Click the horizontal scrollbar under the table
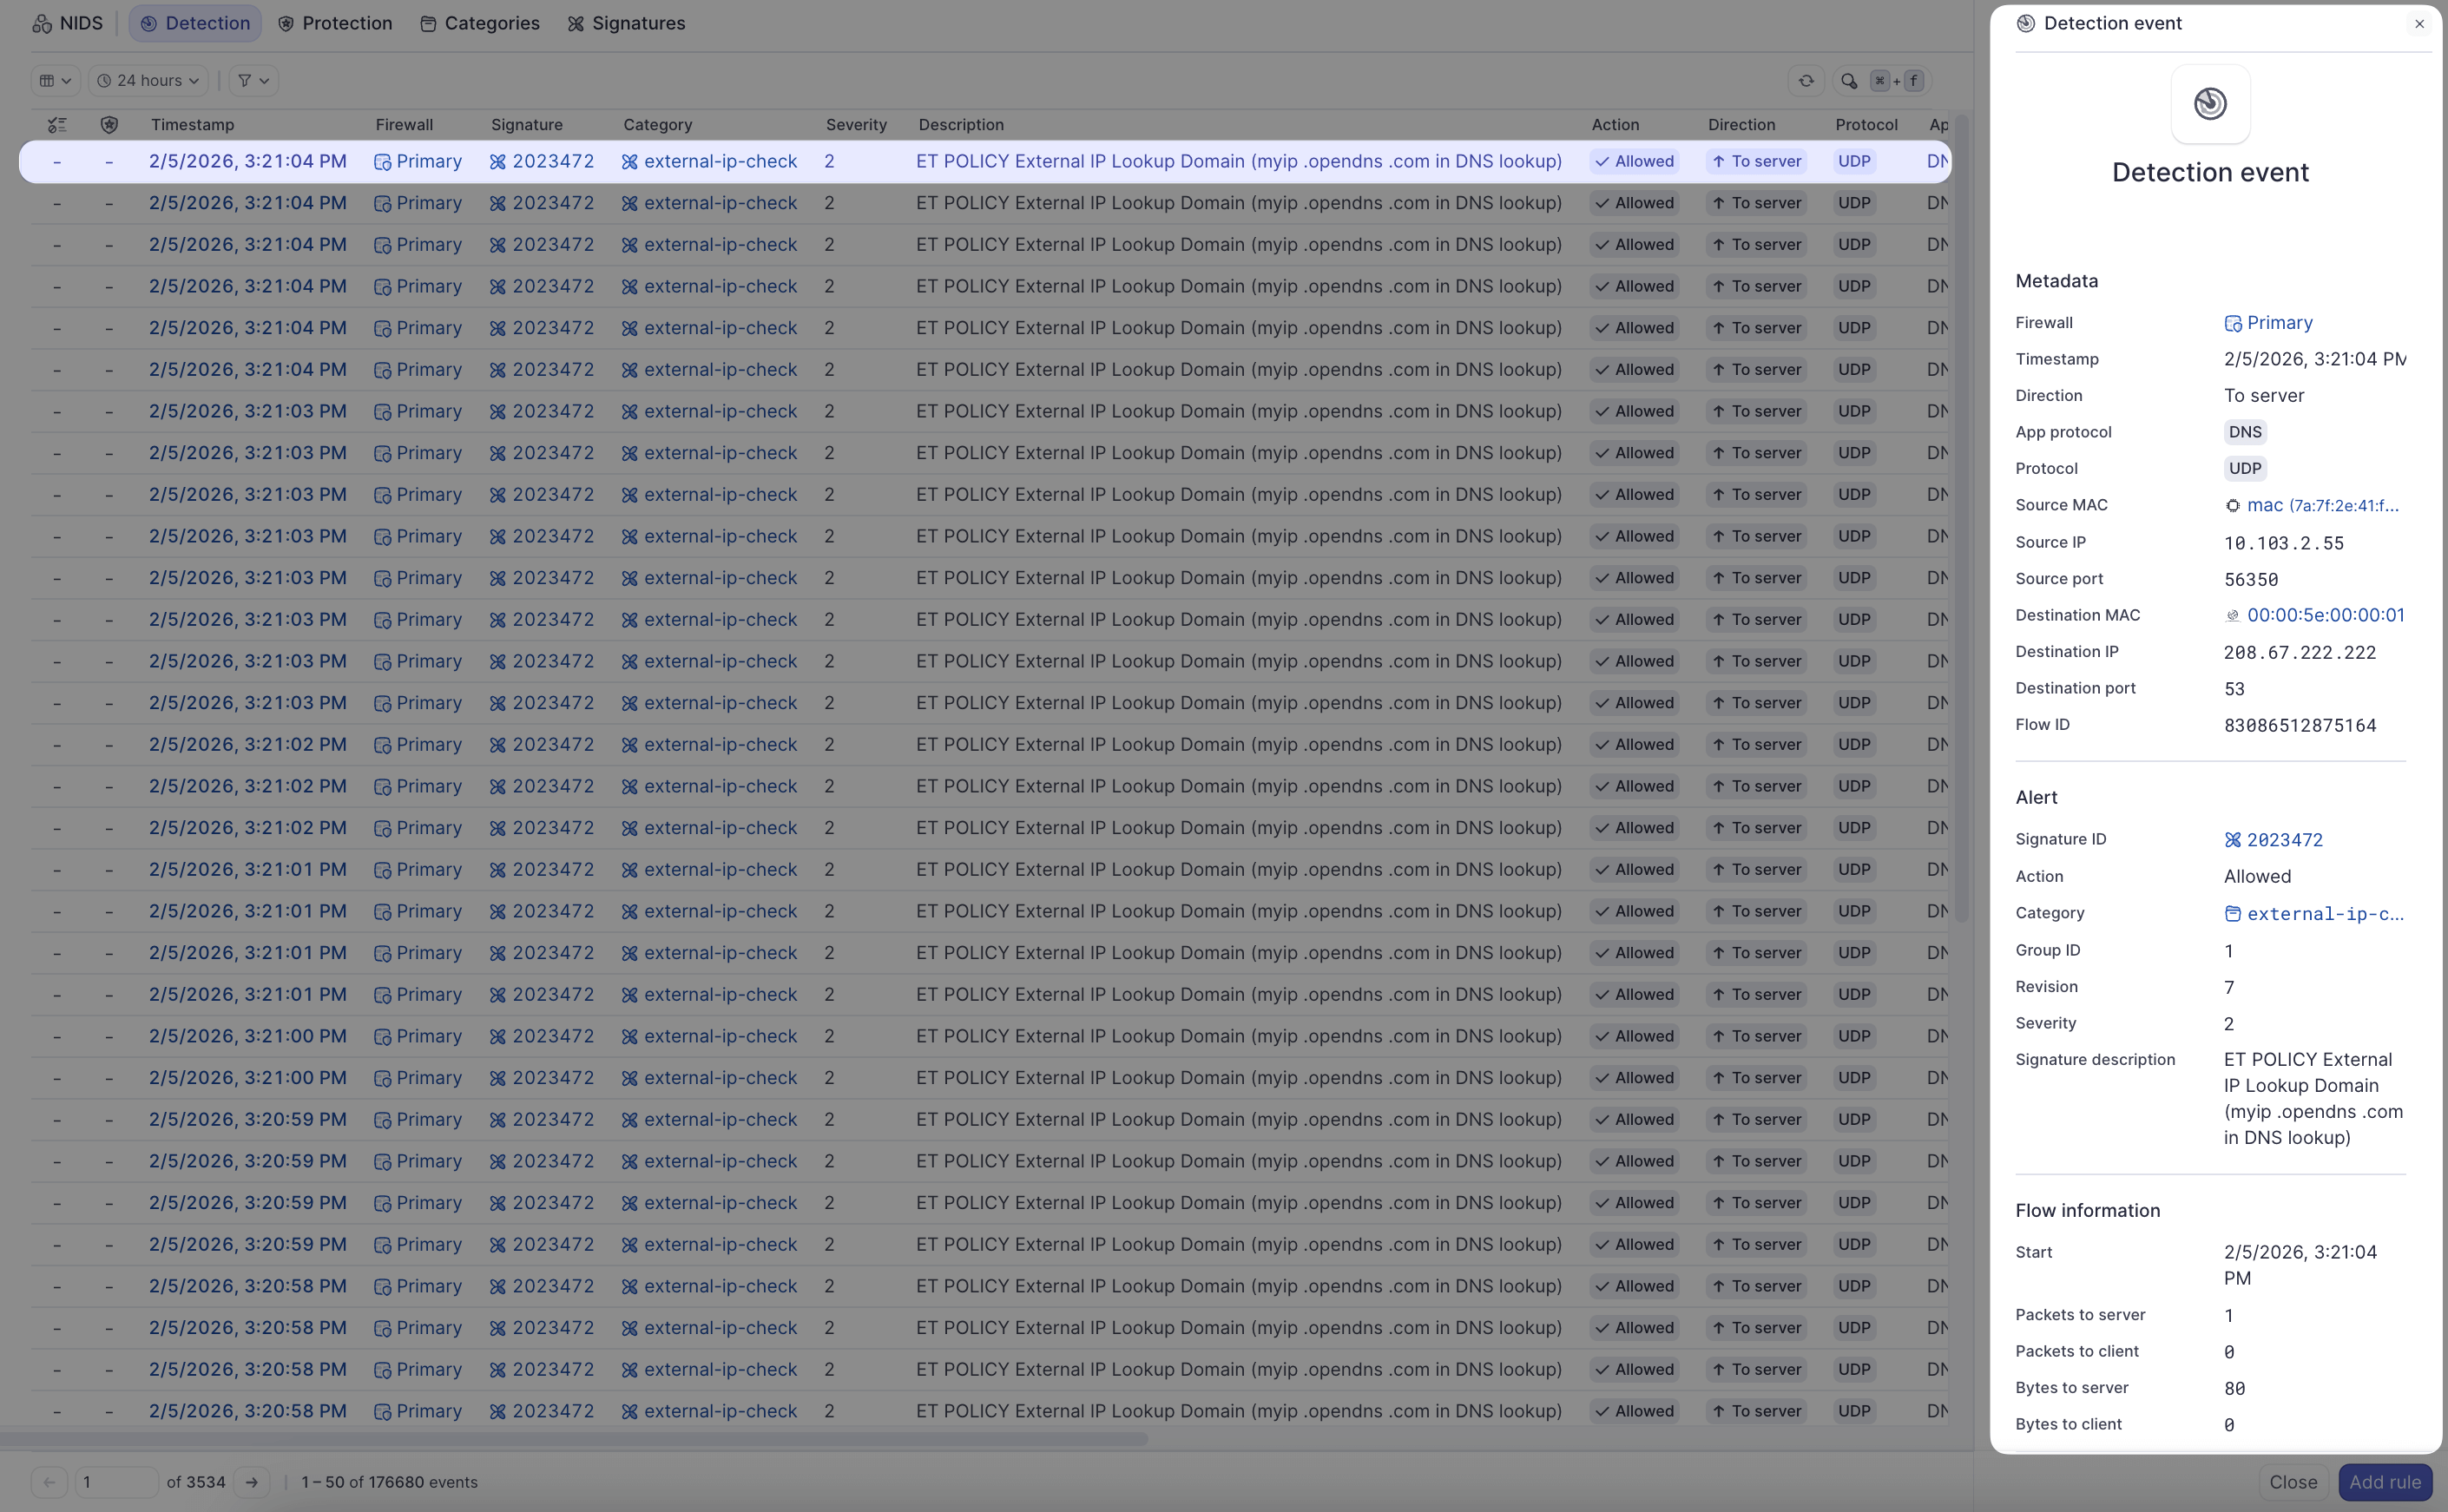The width and height of the screenshot is (2448, 1512). click(574, 1439)
